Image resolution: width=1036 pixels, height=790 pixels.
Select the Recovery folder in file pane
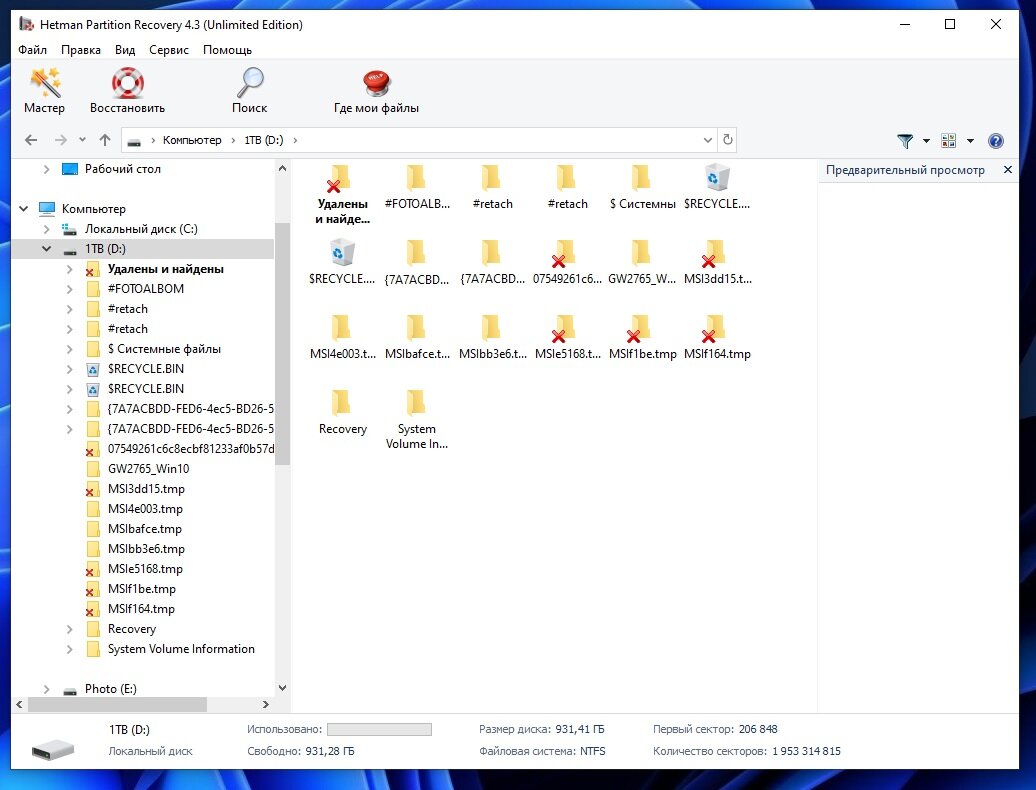[342, 412]
